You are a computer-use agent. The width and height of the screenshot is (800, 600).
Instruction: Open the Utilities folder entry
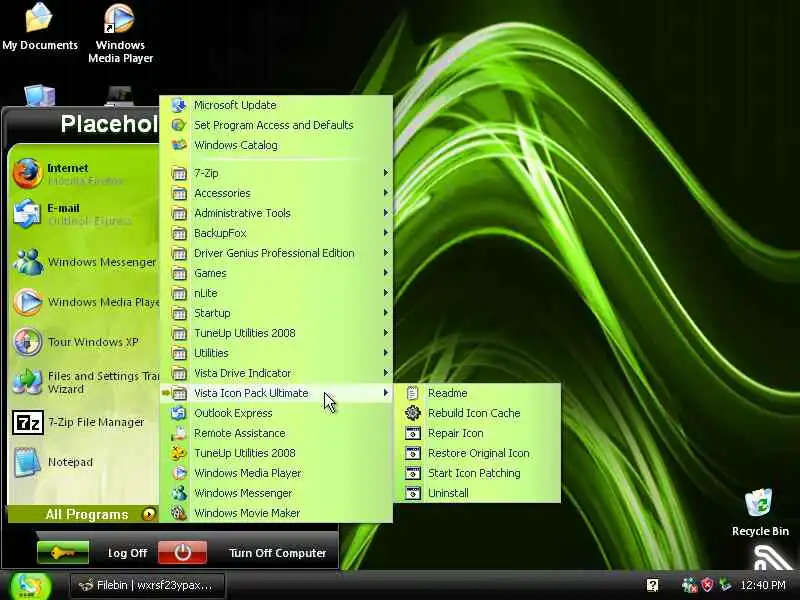(276, 353)
